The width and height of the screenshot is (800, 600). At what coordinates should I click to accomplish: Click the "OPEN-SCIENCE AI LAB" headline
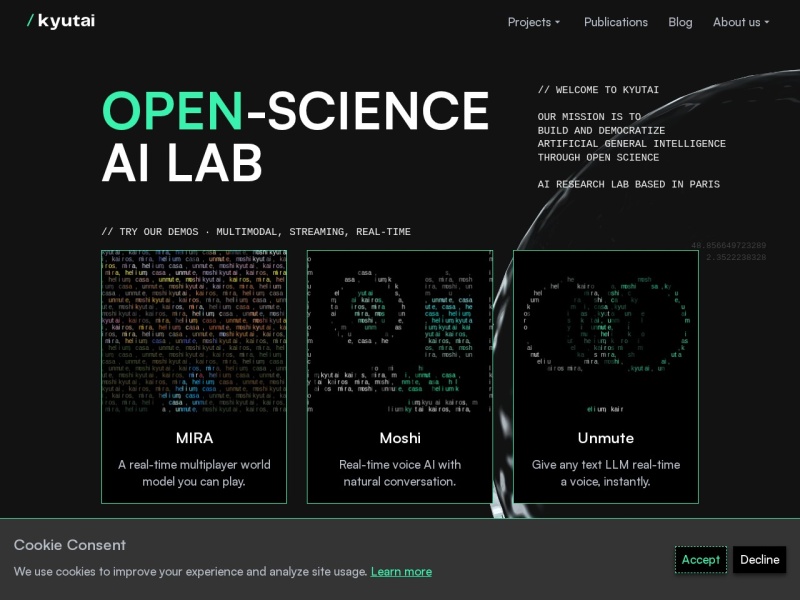tap(295, 136)
